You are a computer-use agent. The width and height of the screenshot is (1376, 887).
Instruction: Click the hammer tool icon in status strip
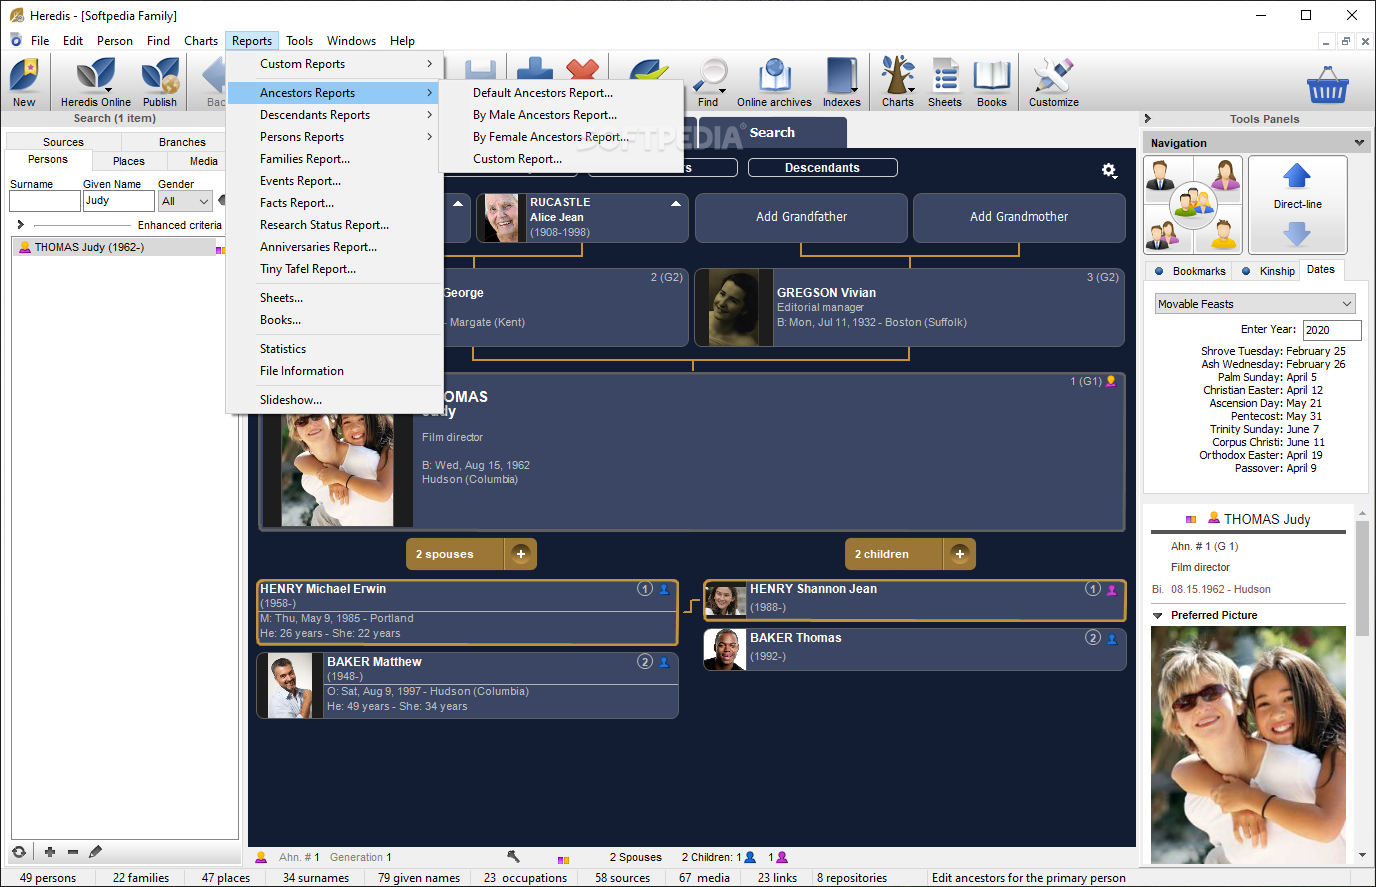pyautogui.click(x=514, y=857)
